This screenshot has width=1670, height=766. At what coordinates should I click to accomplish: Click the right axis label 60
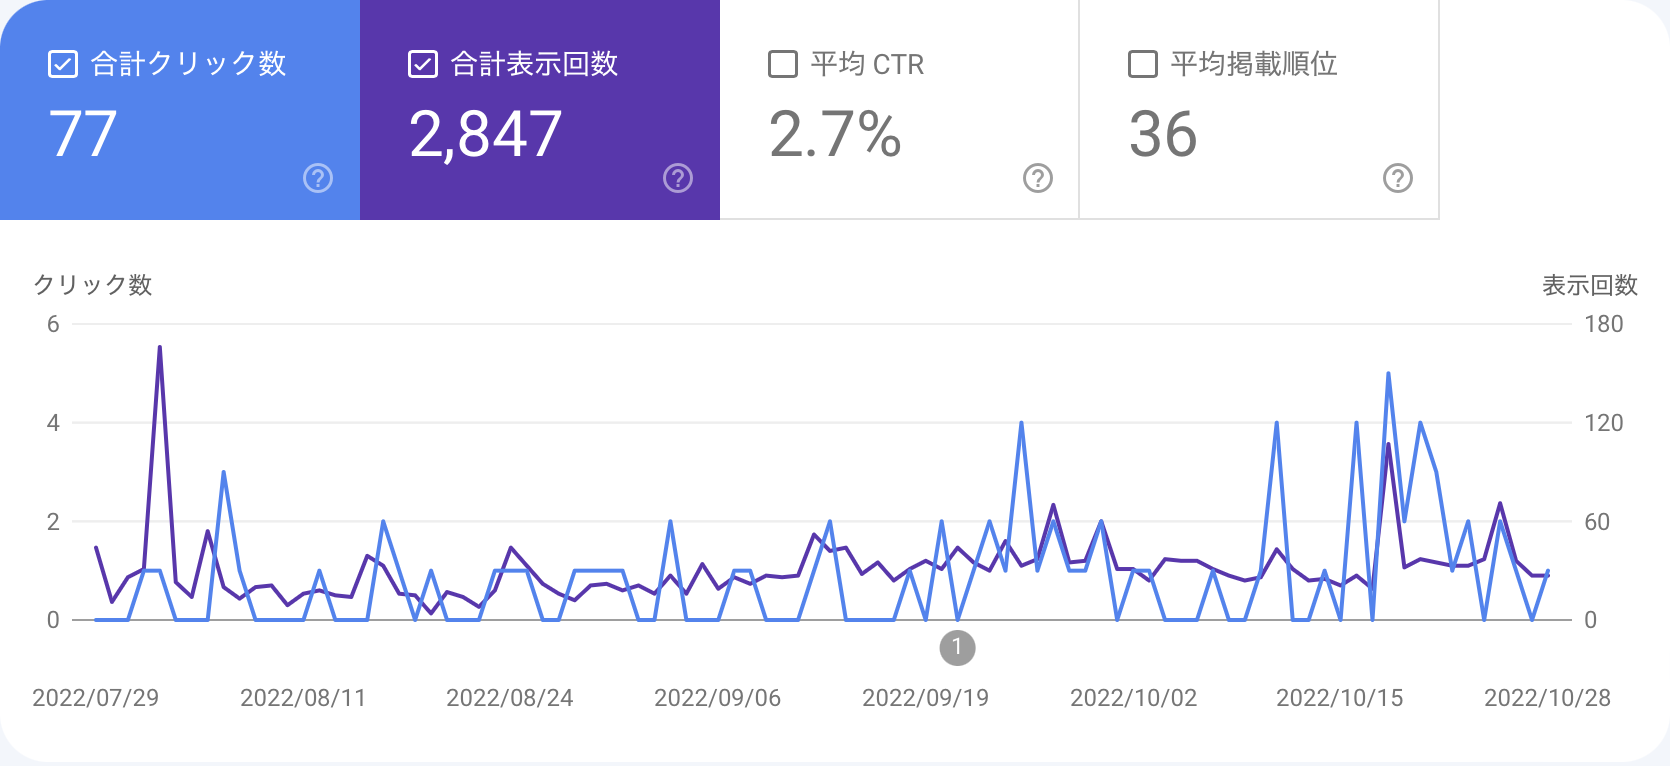(1597, 522)
